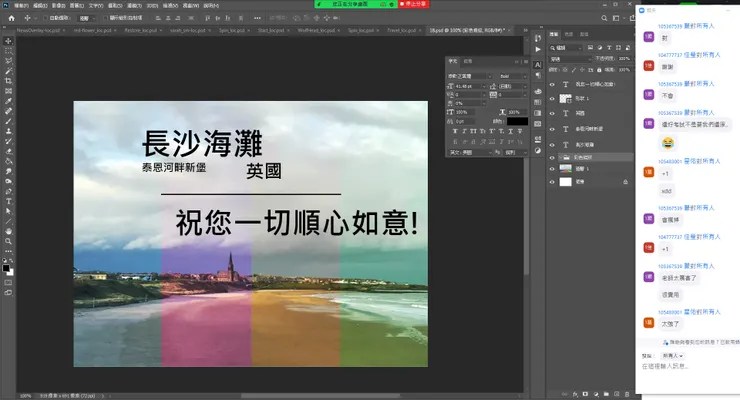Hide the bottom background layer via eye icon
This screenshot has width=740, height=400.
point(552,182)
